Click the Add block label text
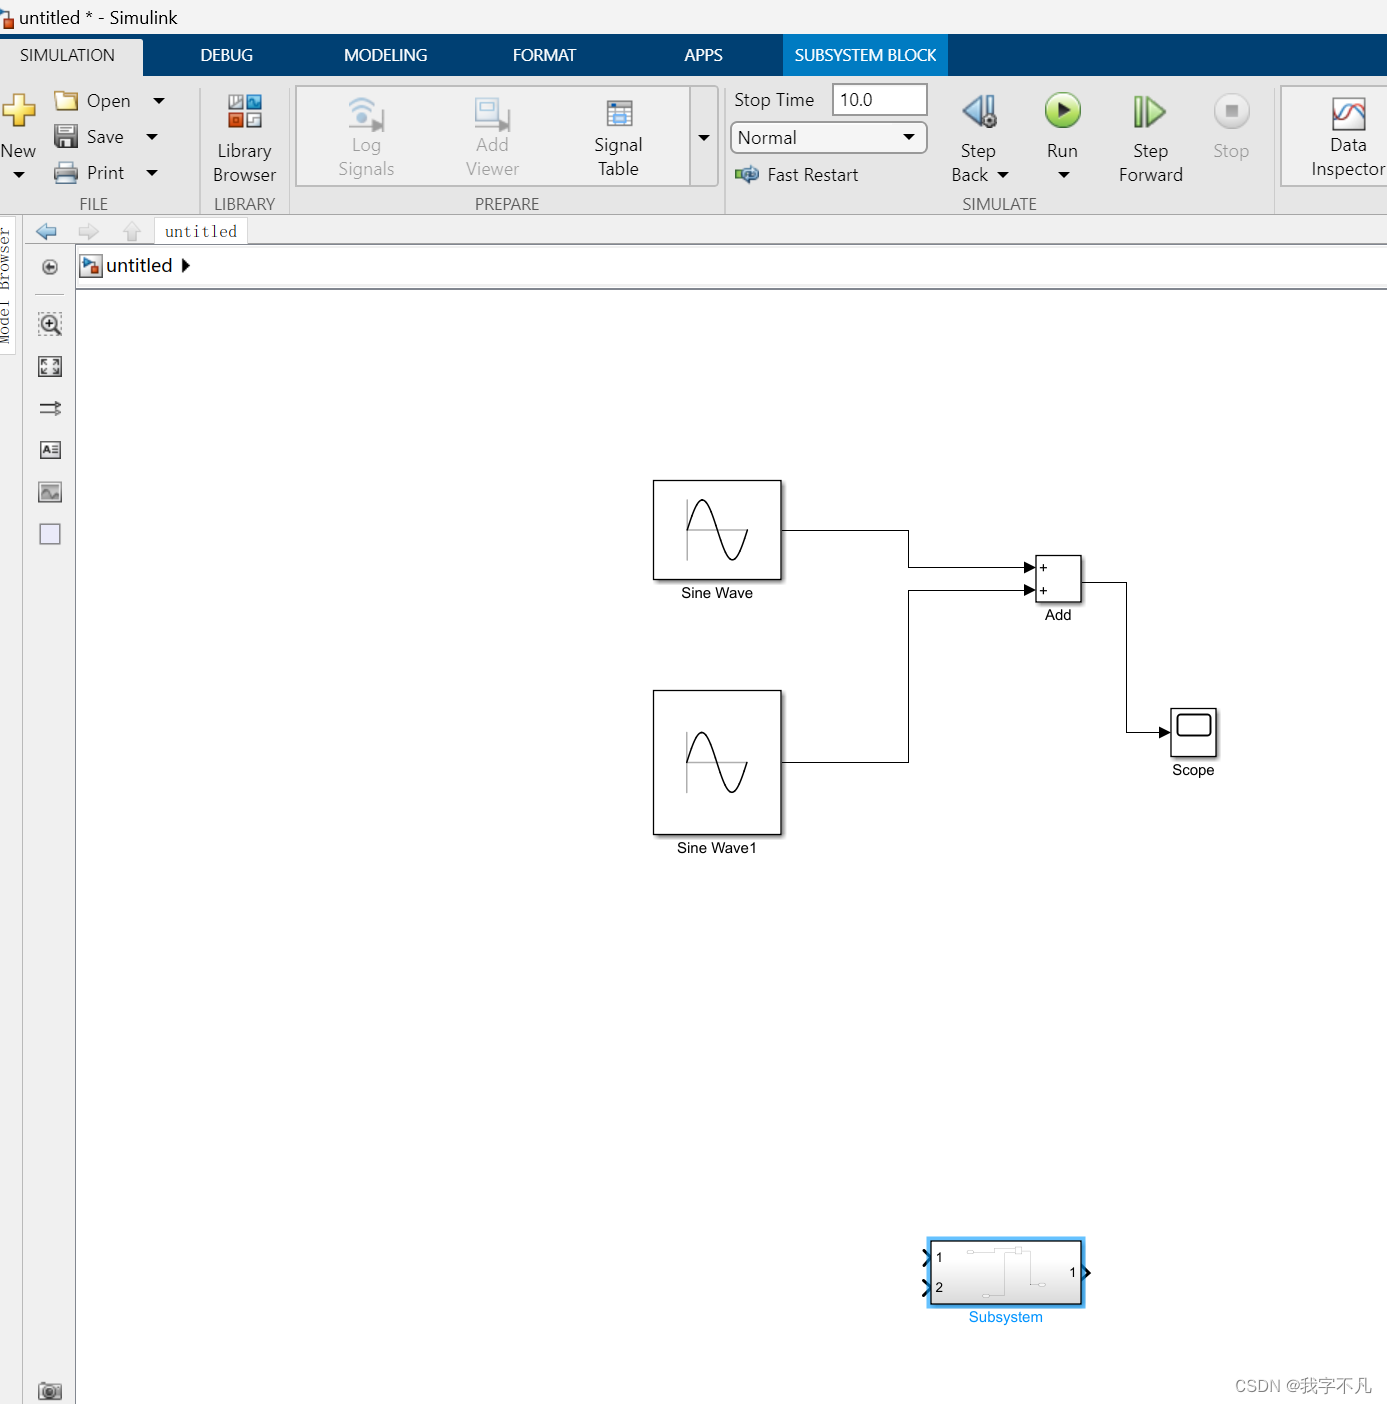Image resolution: width=1387 pixels, height=1404 pixels. 1058,615
